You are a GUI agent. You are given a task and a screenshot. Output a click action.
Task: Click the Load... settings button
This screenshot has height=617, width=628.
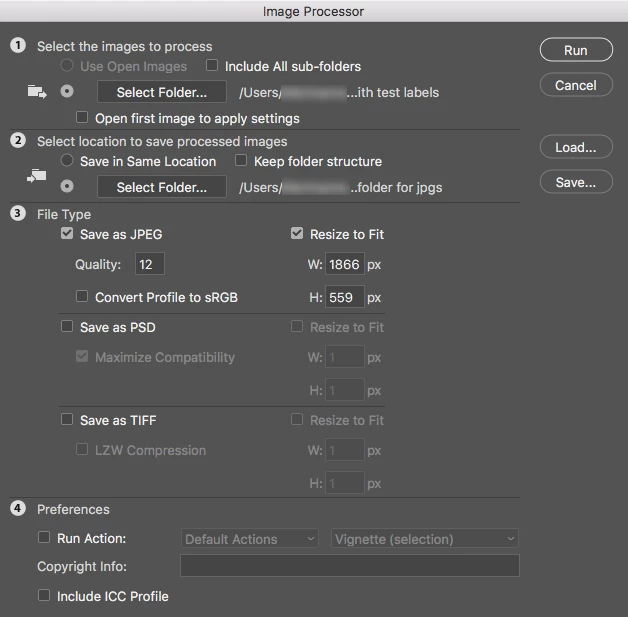click(576, 147)
